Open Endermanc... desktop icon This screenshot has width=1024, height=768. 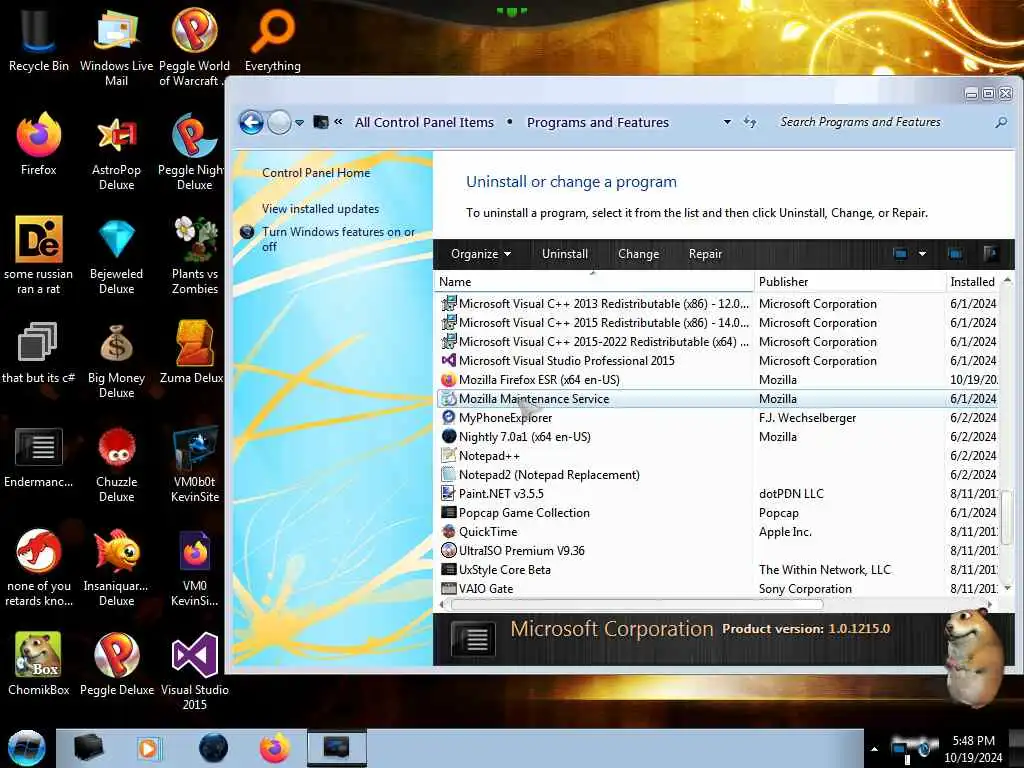click(39, 457)
